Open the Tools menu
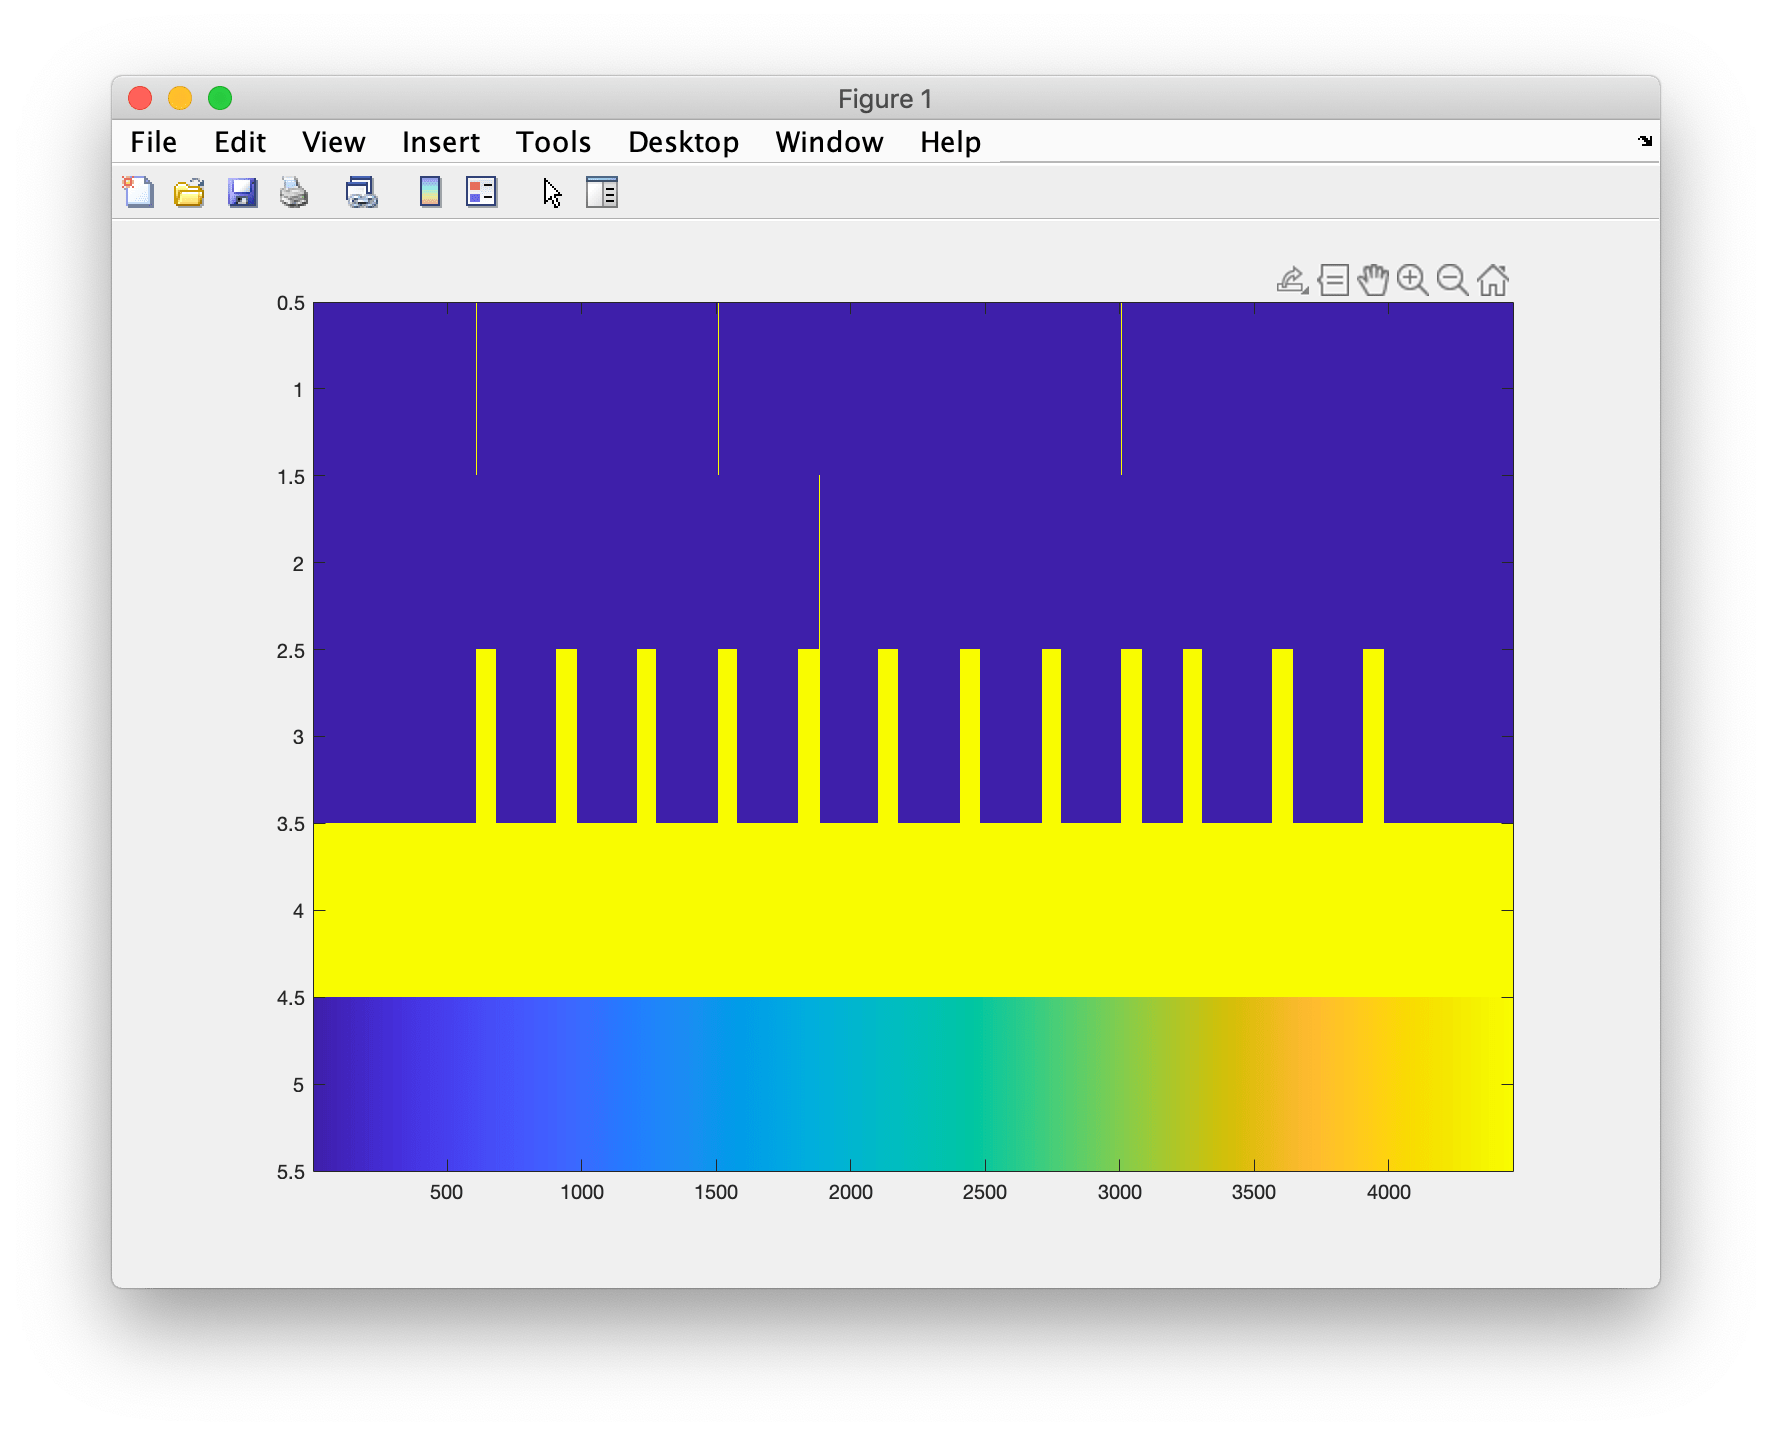Screen dimensions: 1772x1436 (553, 142)
